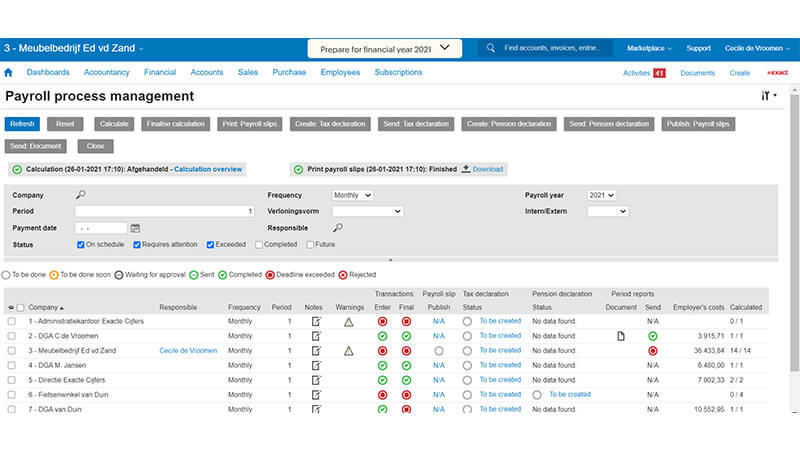Open the Verloningsvorm dropdown

[x=367, y=211]
